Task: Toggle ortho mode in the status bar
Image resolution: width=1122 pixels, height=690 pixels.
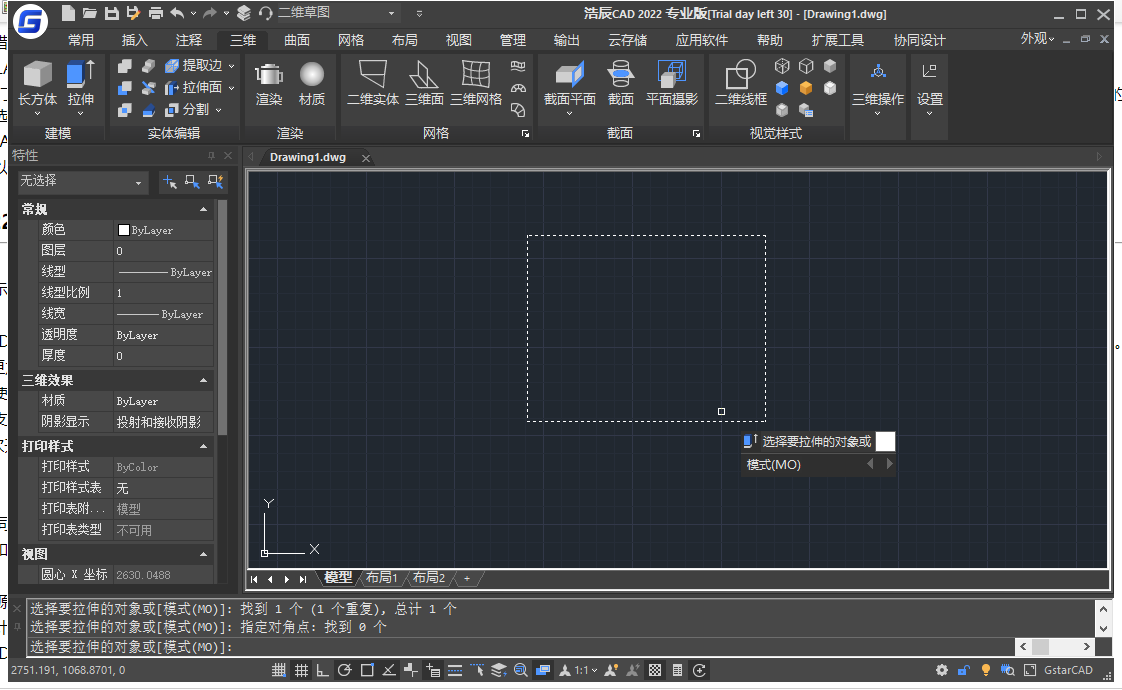Action: pyautogui.click(x=323, y=670)
